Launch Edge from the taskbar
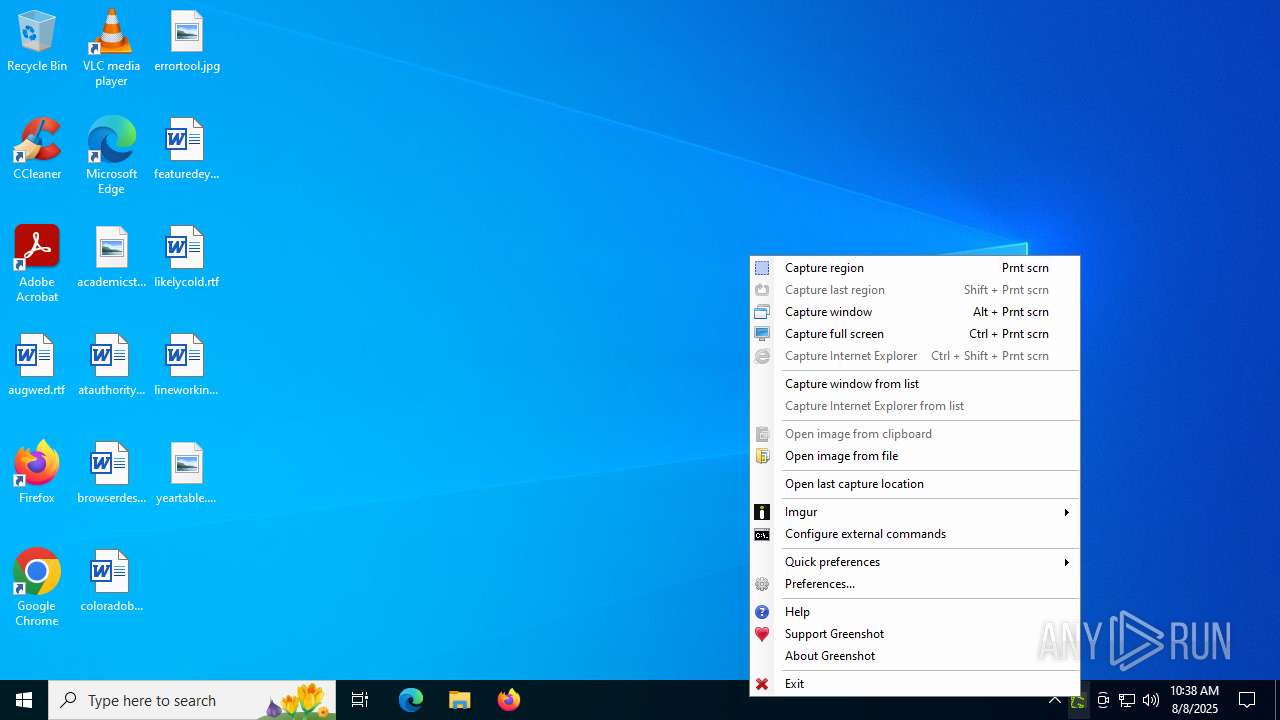Image resolution: width=1280 pixels, height=720 pixels. [411, 700]
